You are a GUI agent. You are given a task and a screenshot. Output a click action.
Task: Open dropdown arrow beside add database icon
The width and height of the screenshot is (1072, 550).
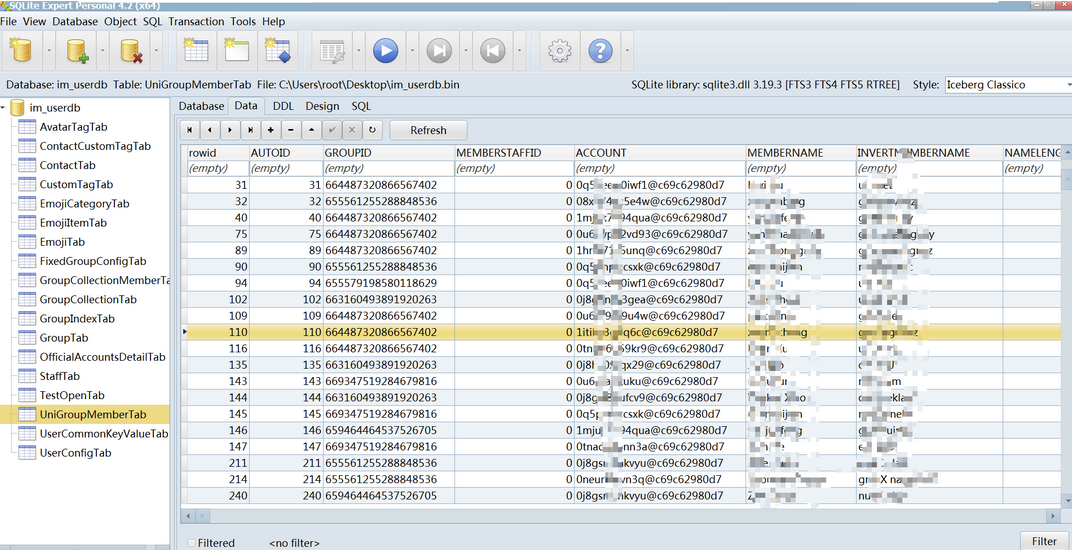click(103, 51)
